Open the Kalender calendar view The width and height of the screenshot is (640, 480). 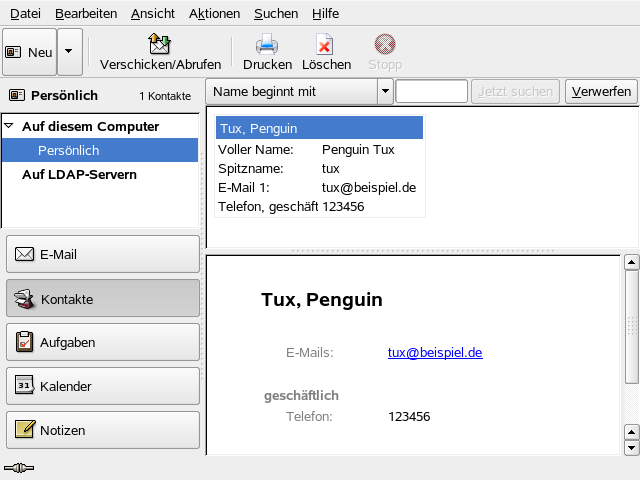tap(103, 386)
